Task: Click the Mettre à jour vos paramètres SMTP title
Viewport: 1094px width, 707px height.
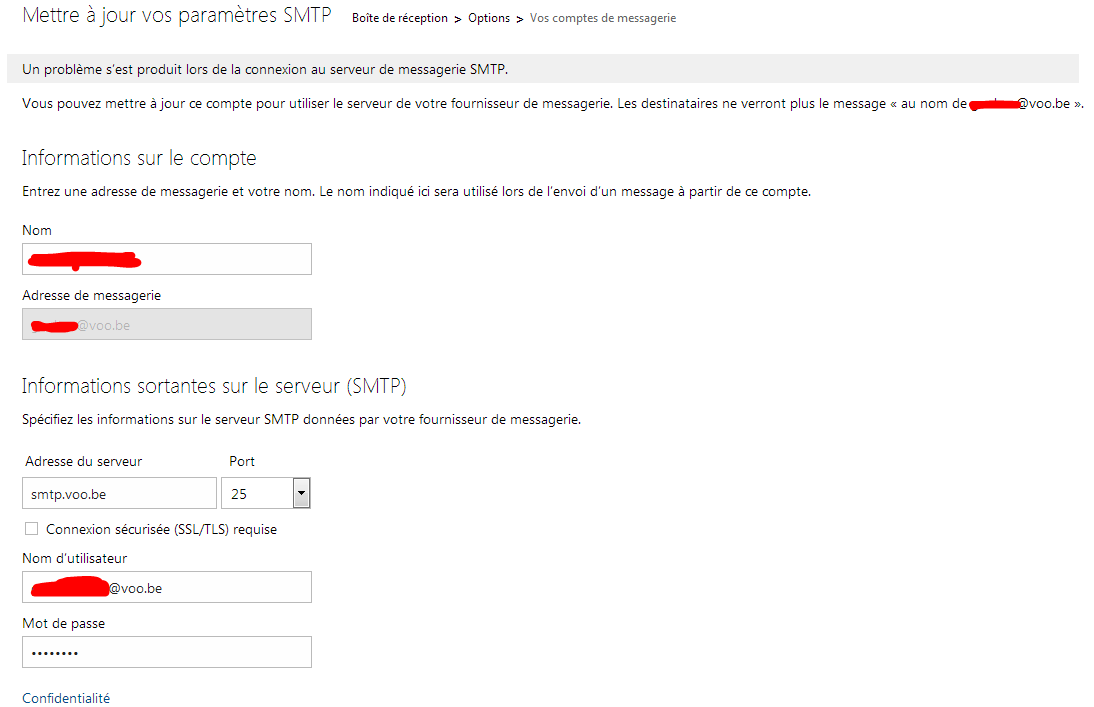Action: point(176,16)
